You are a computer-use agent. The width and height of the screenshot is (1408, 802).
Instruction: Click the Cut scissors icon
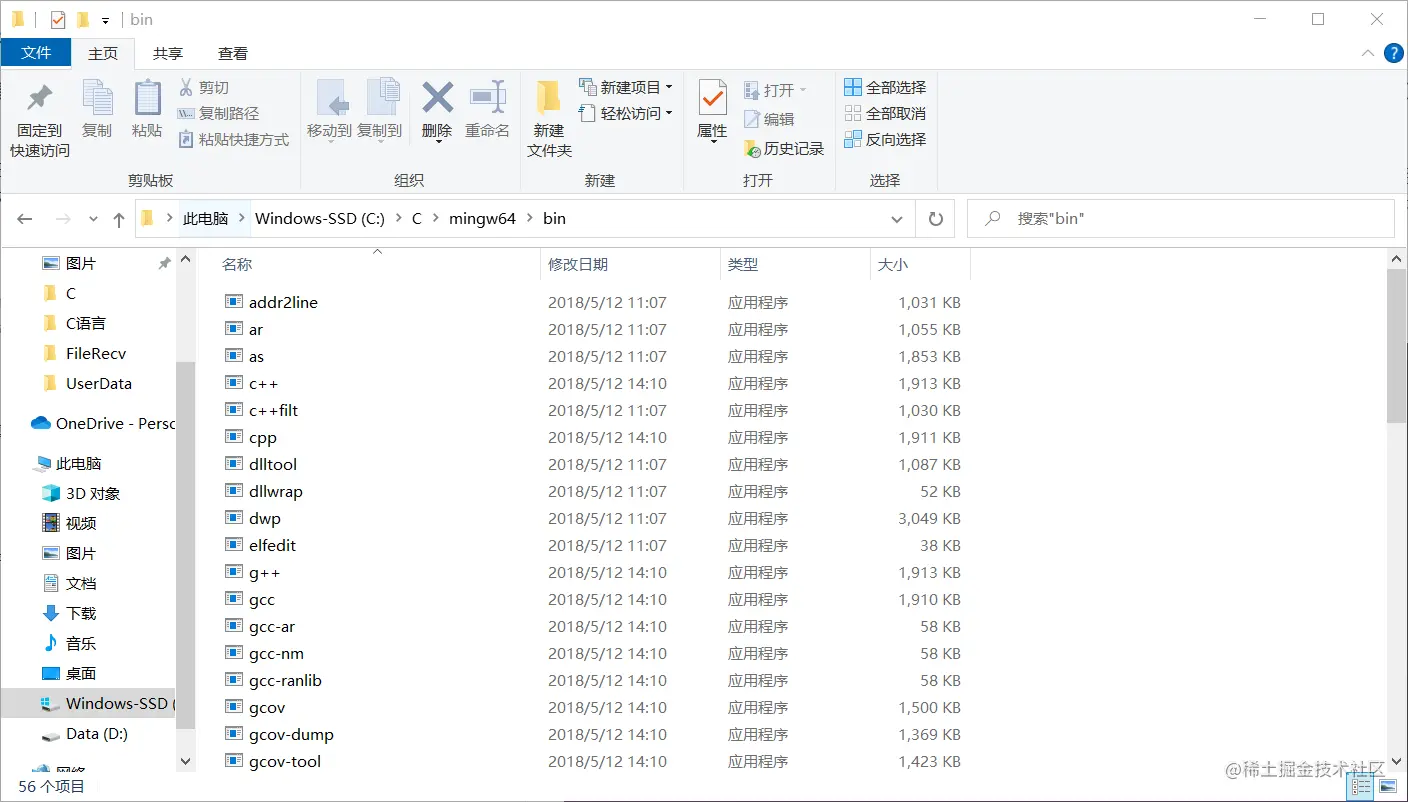[x=186, y=88]
